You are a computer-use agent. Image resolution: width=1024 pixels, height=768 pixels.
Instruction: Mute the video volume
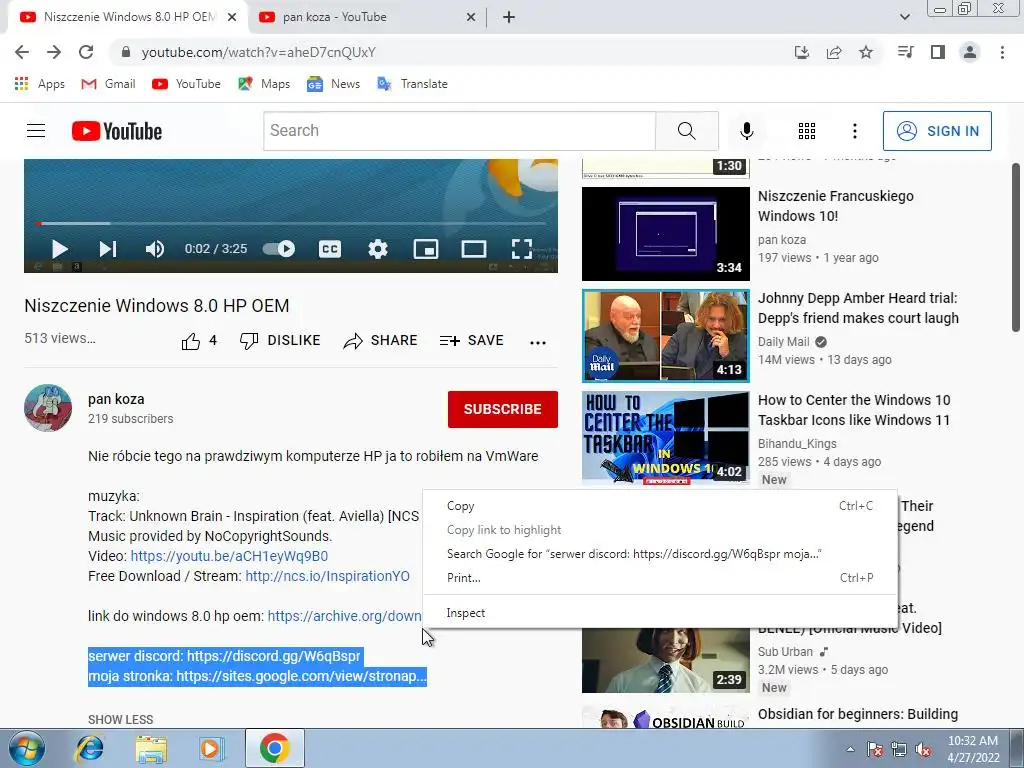pyautogui.click(x=155, y=249)
